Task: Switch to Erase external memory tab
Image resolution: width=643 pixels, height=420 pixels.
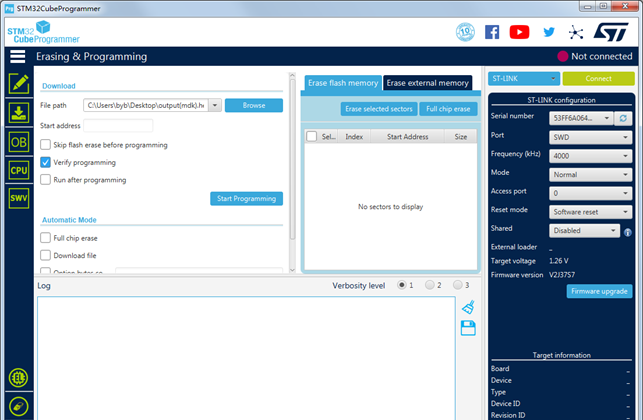Action: coord(427,83)
